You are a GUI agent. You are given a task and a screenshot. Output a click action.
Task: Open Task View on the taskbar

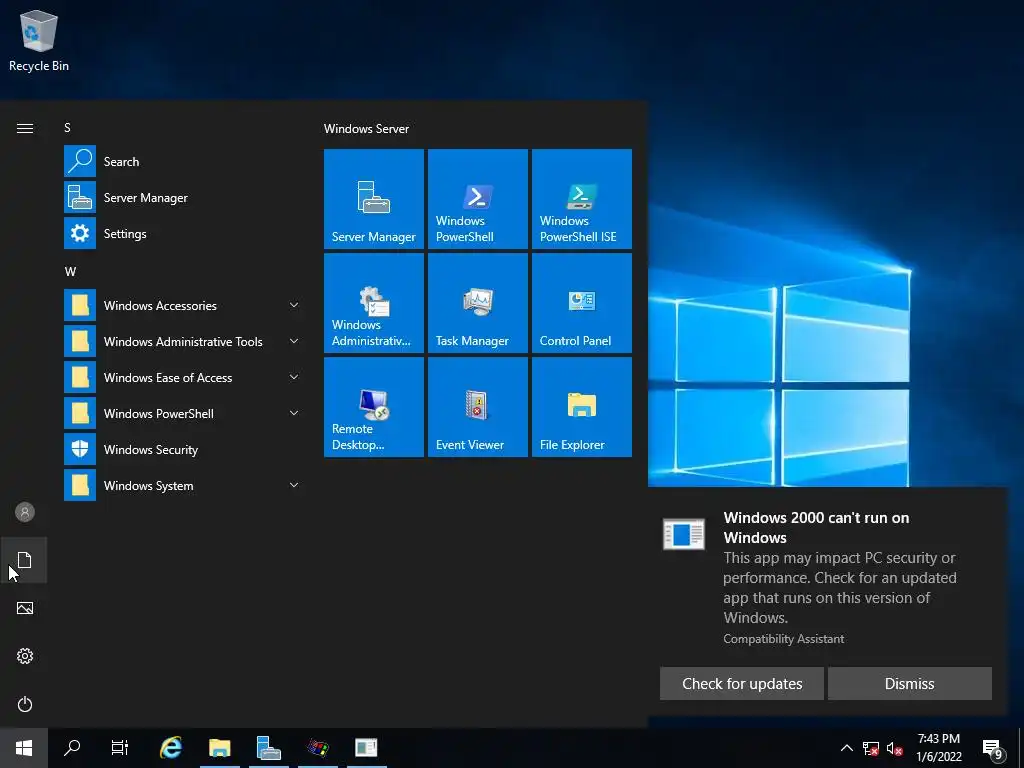(x=120, y=748)
